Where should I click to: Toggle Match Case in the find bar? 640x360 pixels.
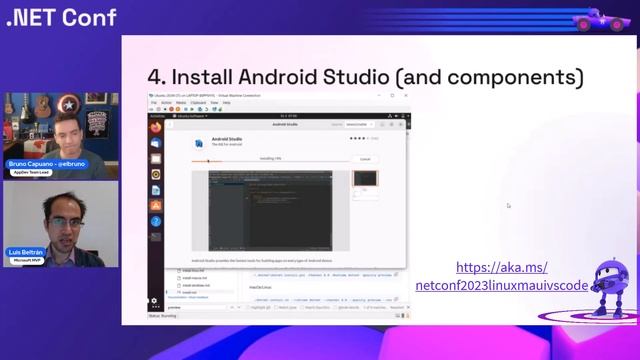point(286,307)
